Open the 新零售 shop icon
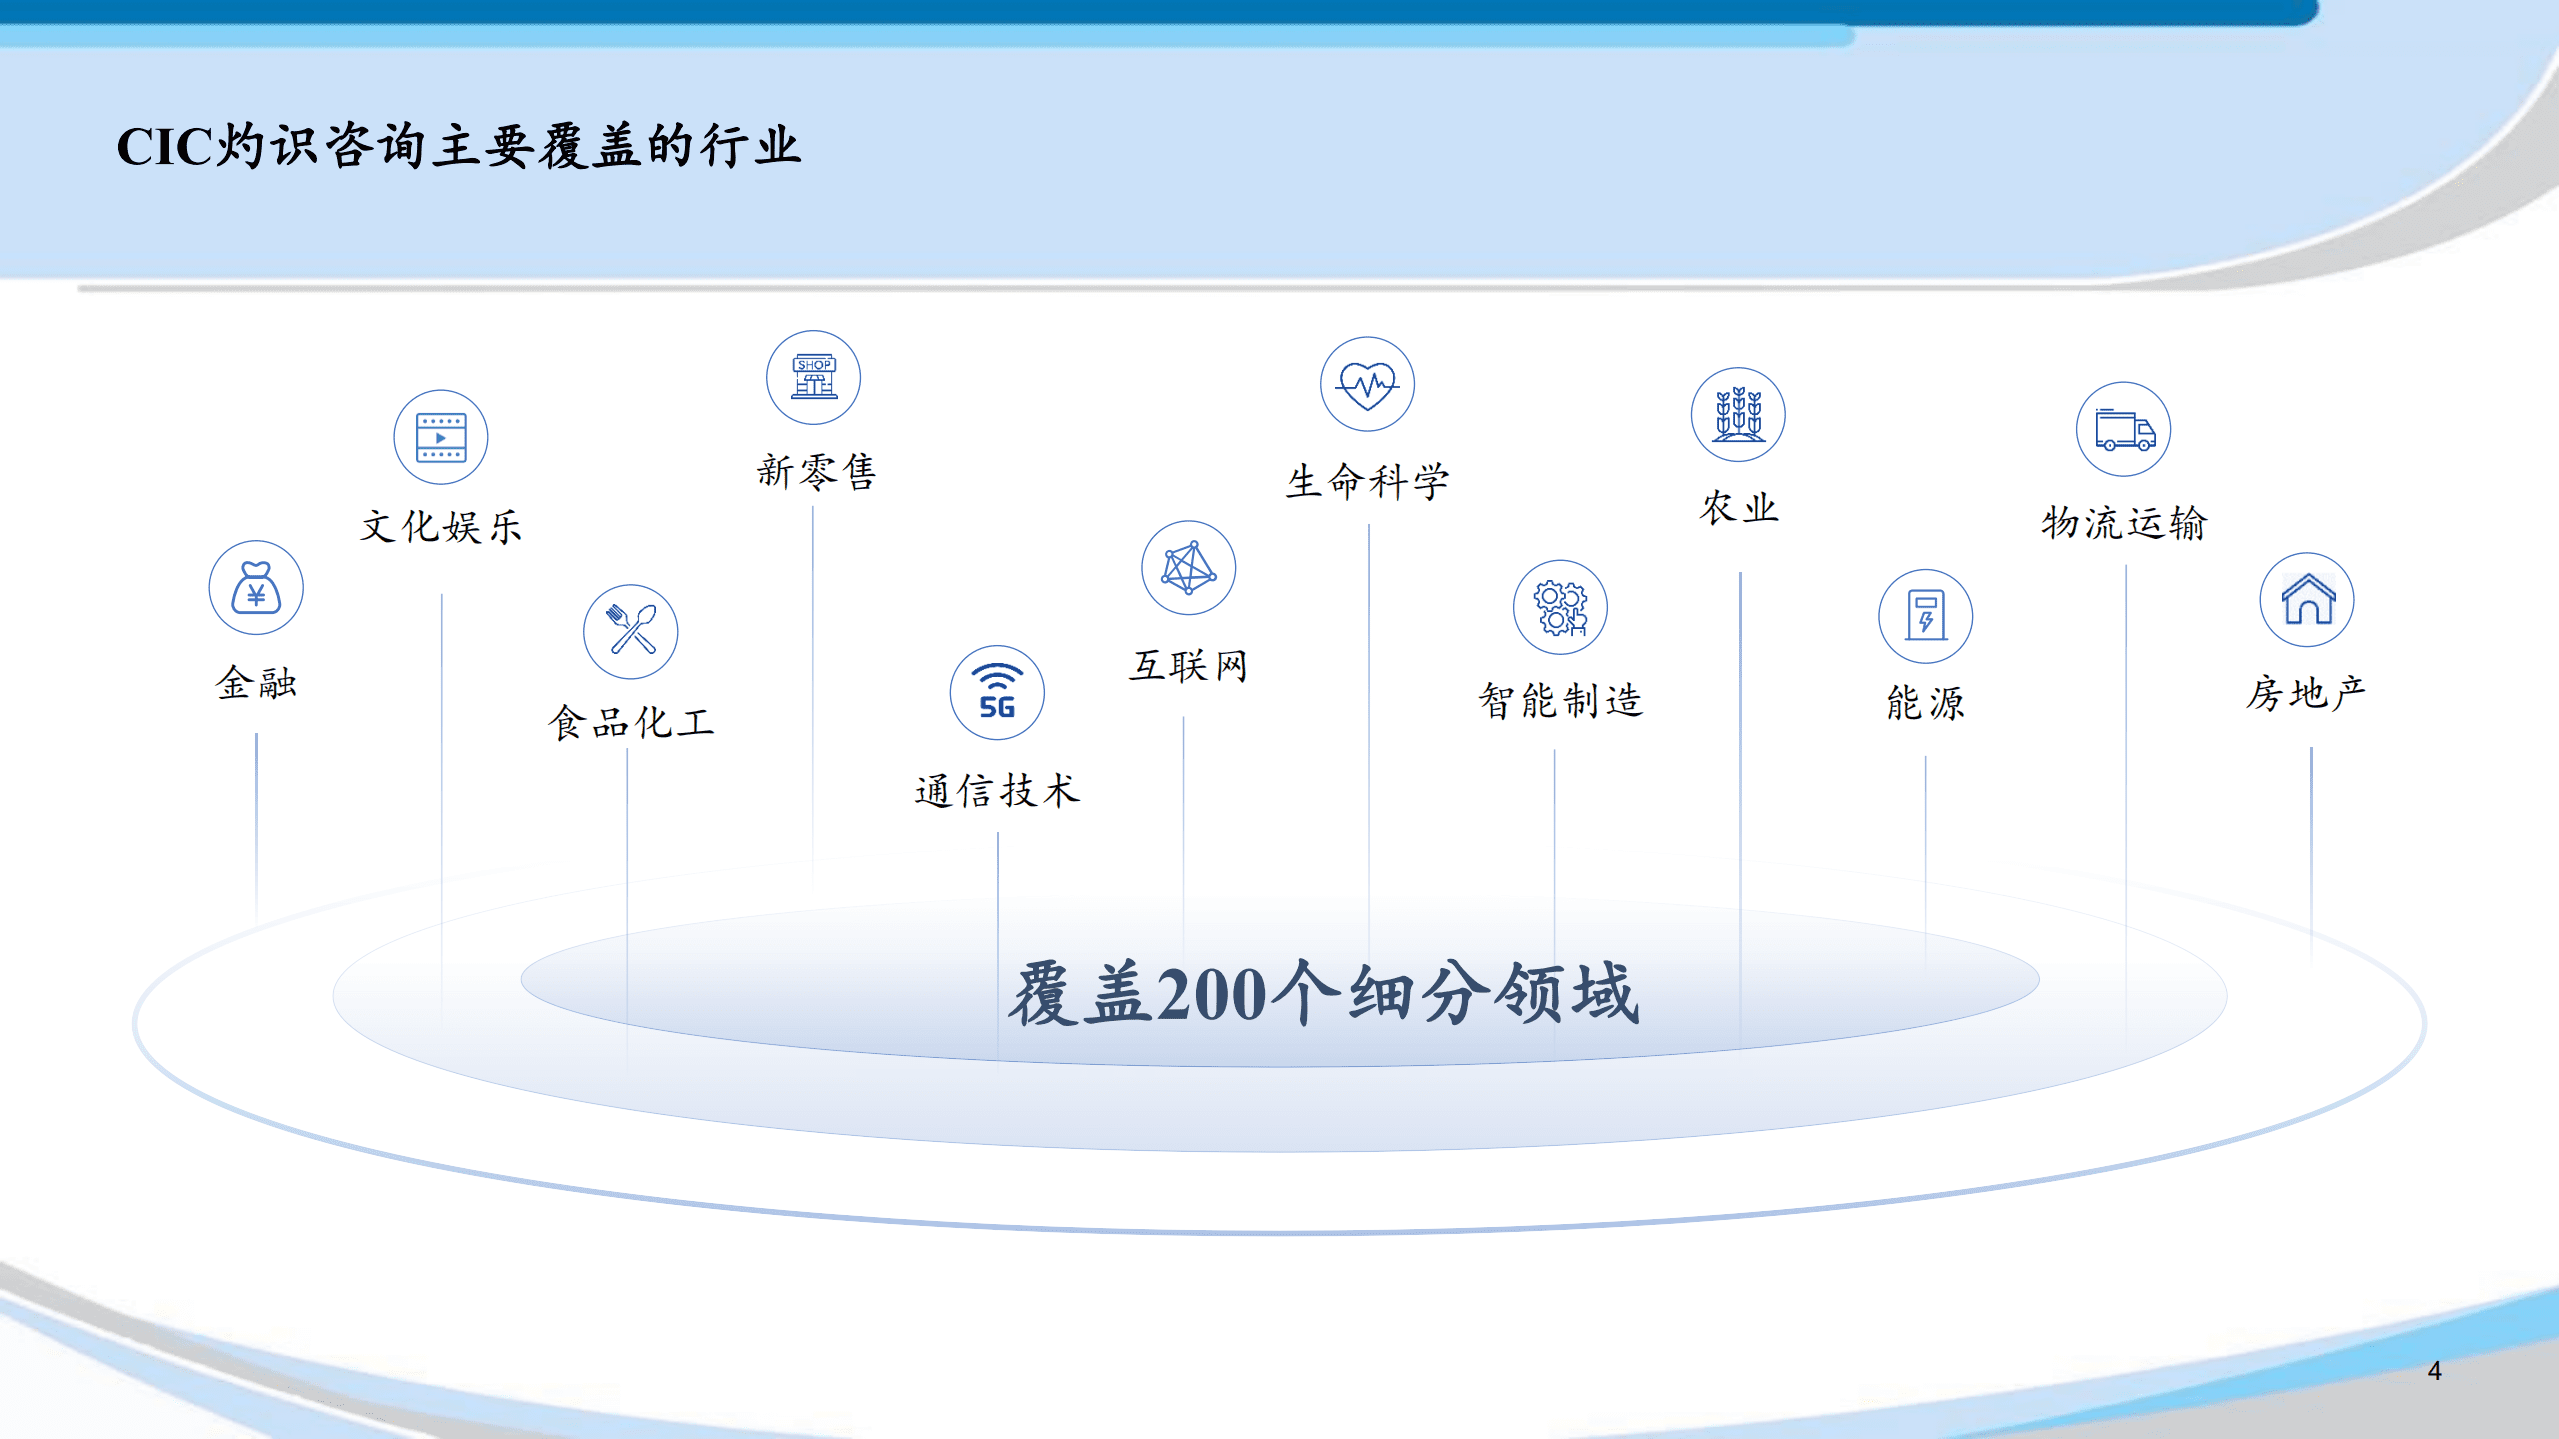This screenshot has width=2559, height=1439. (x=813, y=378)
